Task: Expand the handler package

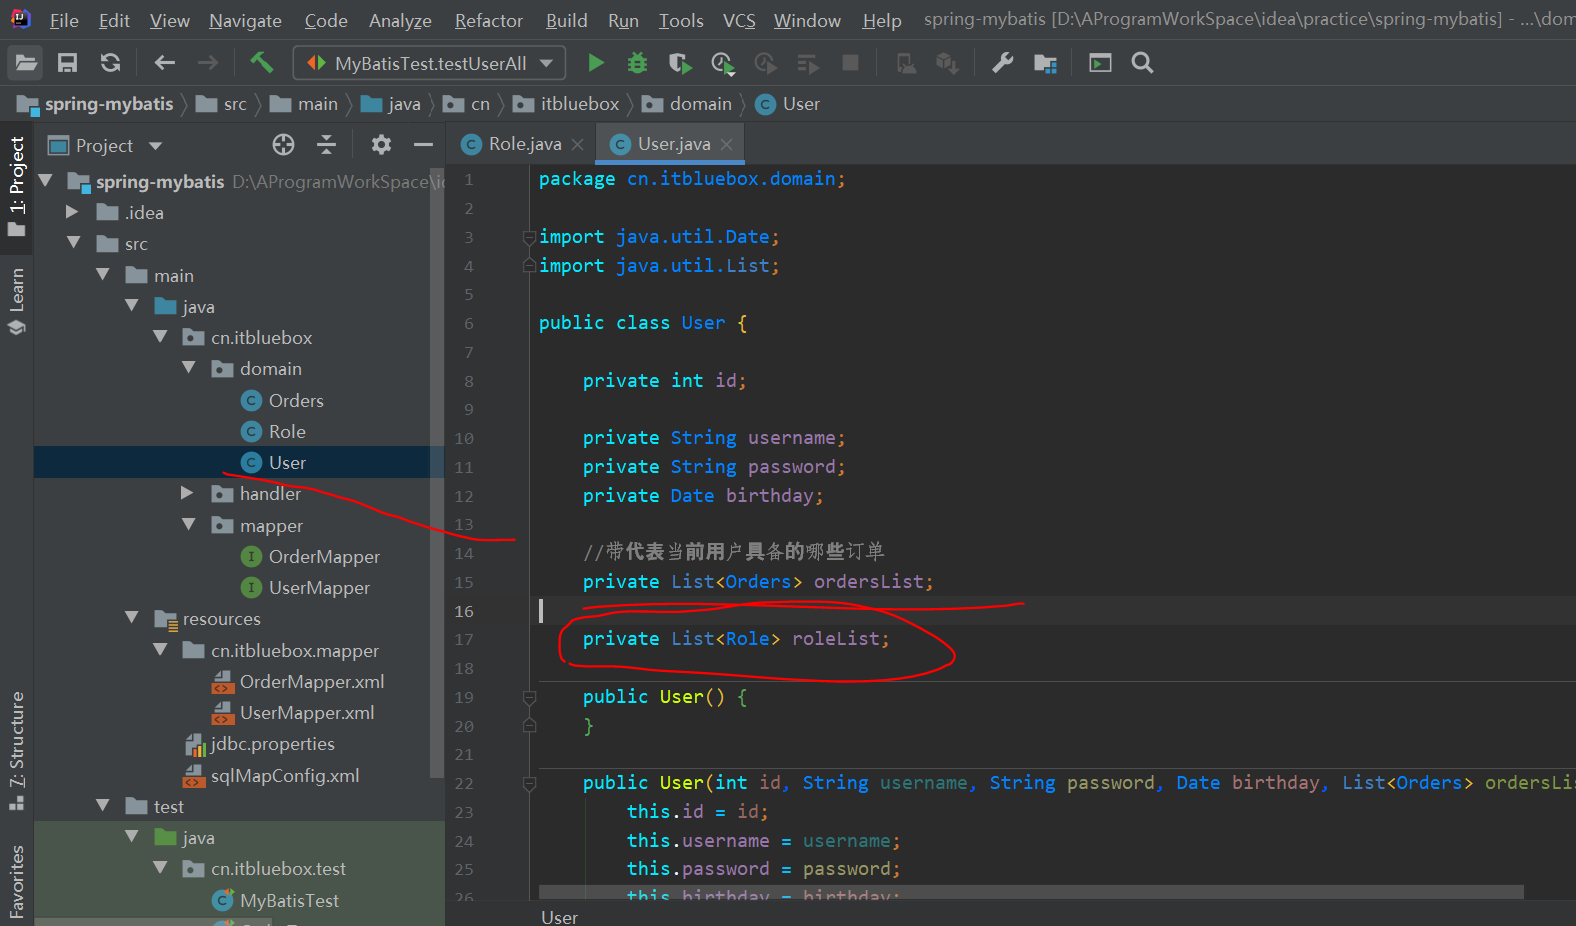Action: [x=187, y=493]
